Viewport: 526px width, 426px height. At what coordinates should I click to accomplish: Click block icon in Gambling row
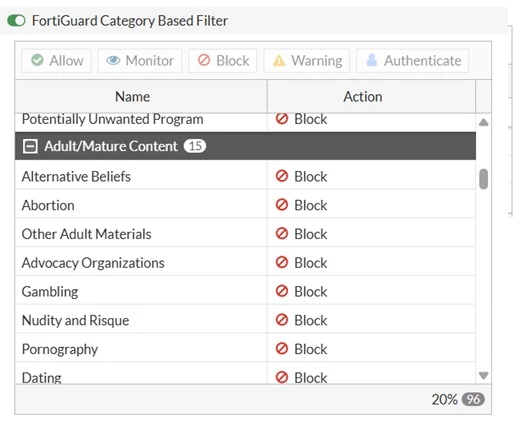282,291
